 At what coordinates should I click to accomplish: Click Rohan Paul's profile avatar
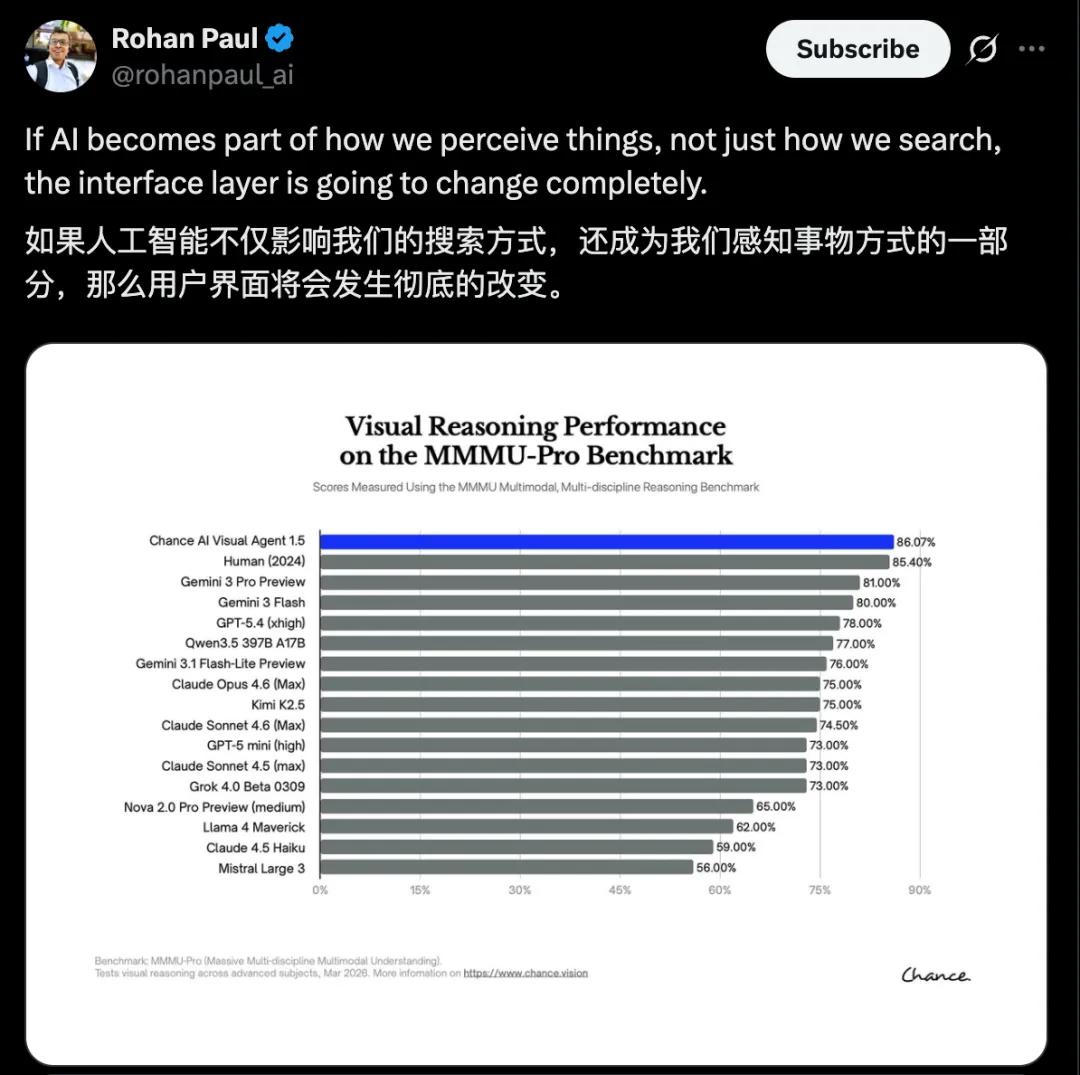[x=60, y=57]
